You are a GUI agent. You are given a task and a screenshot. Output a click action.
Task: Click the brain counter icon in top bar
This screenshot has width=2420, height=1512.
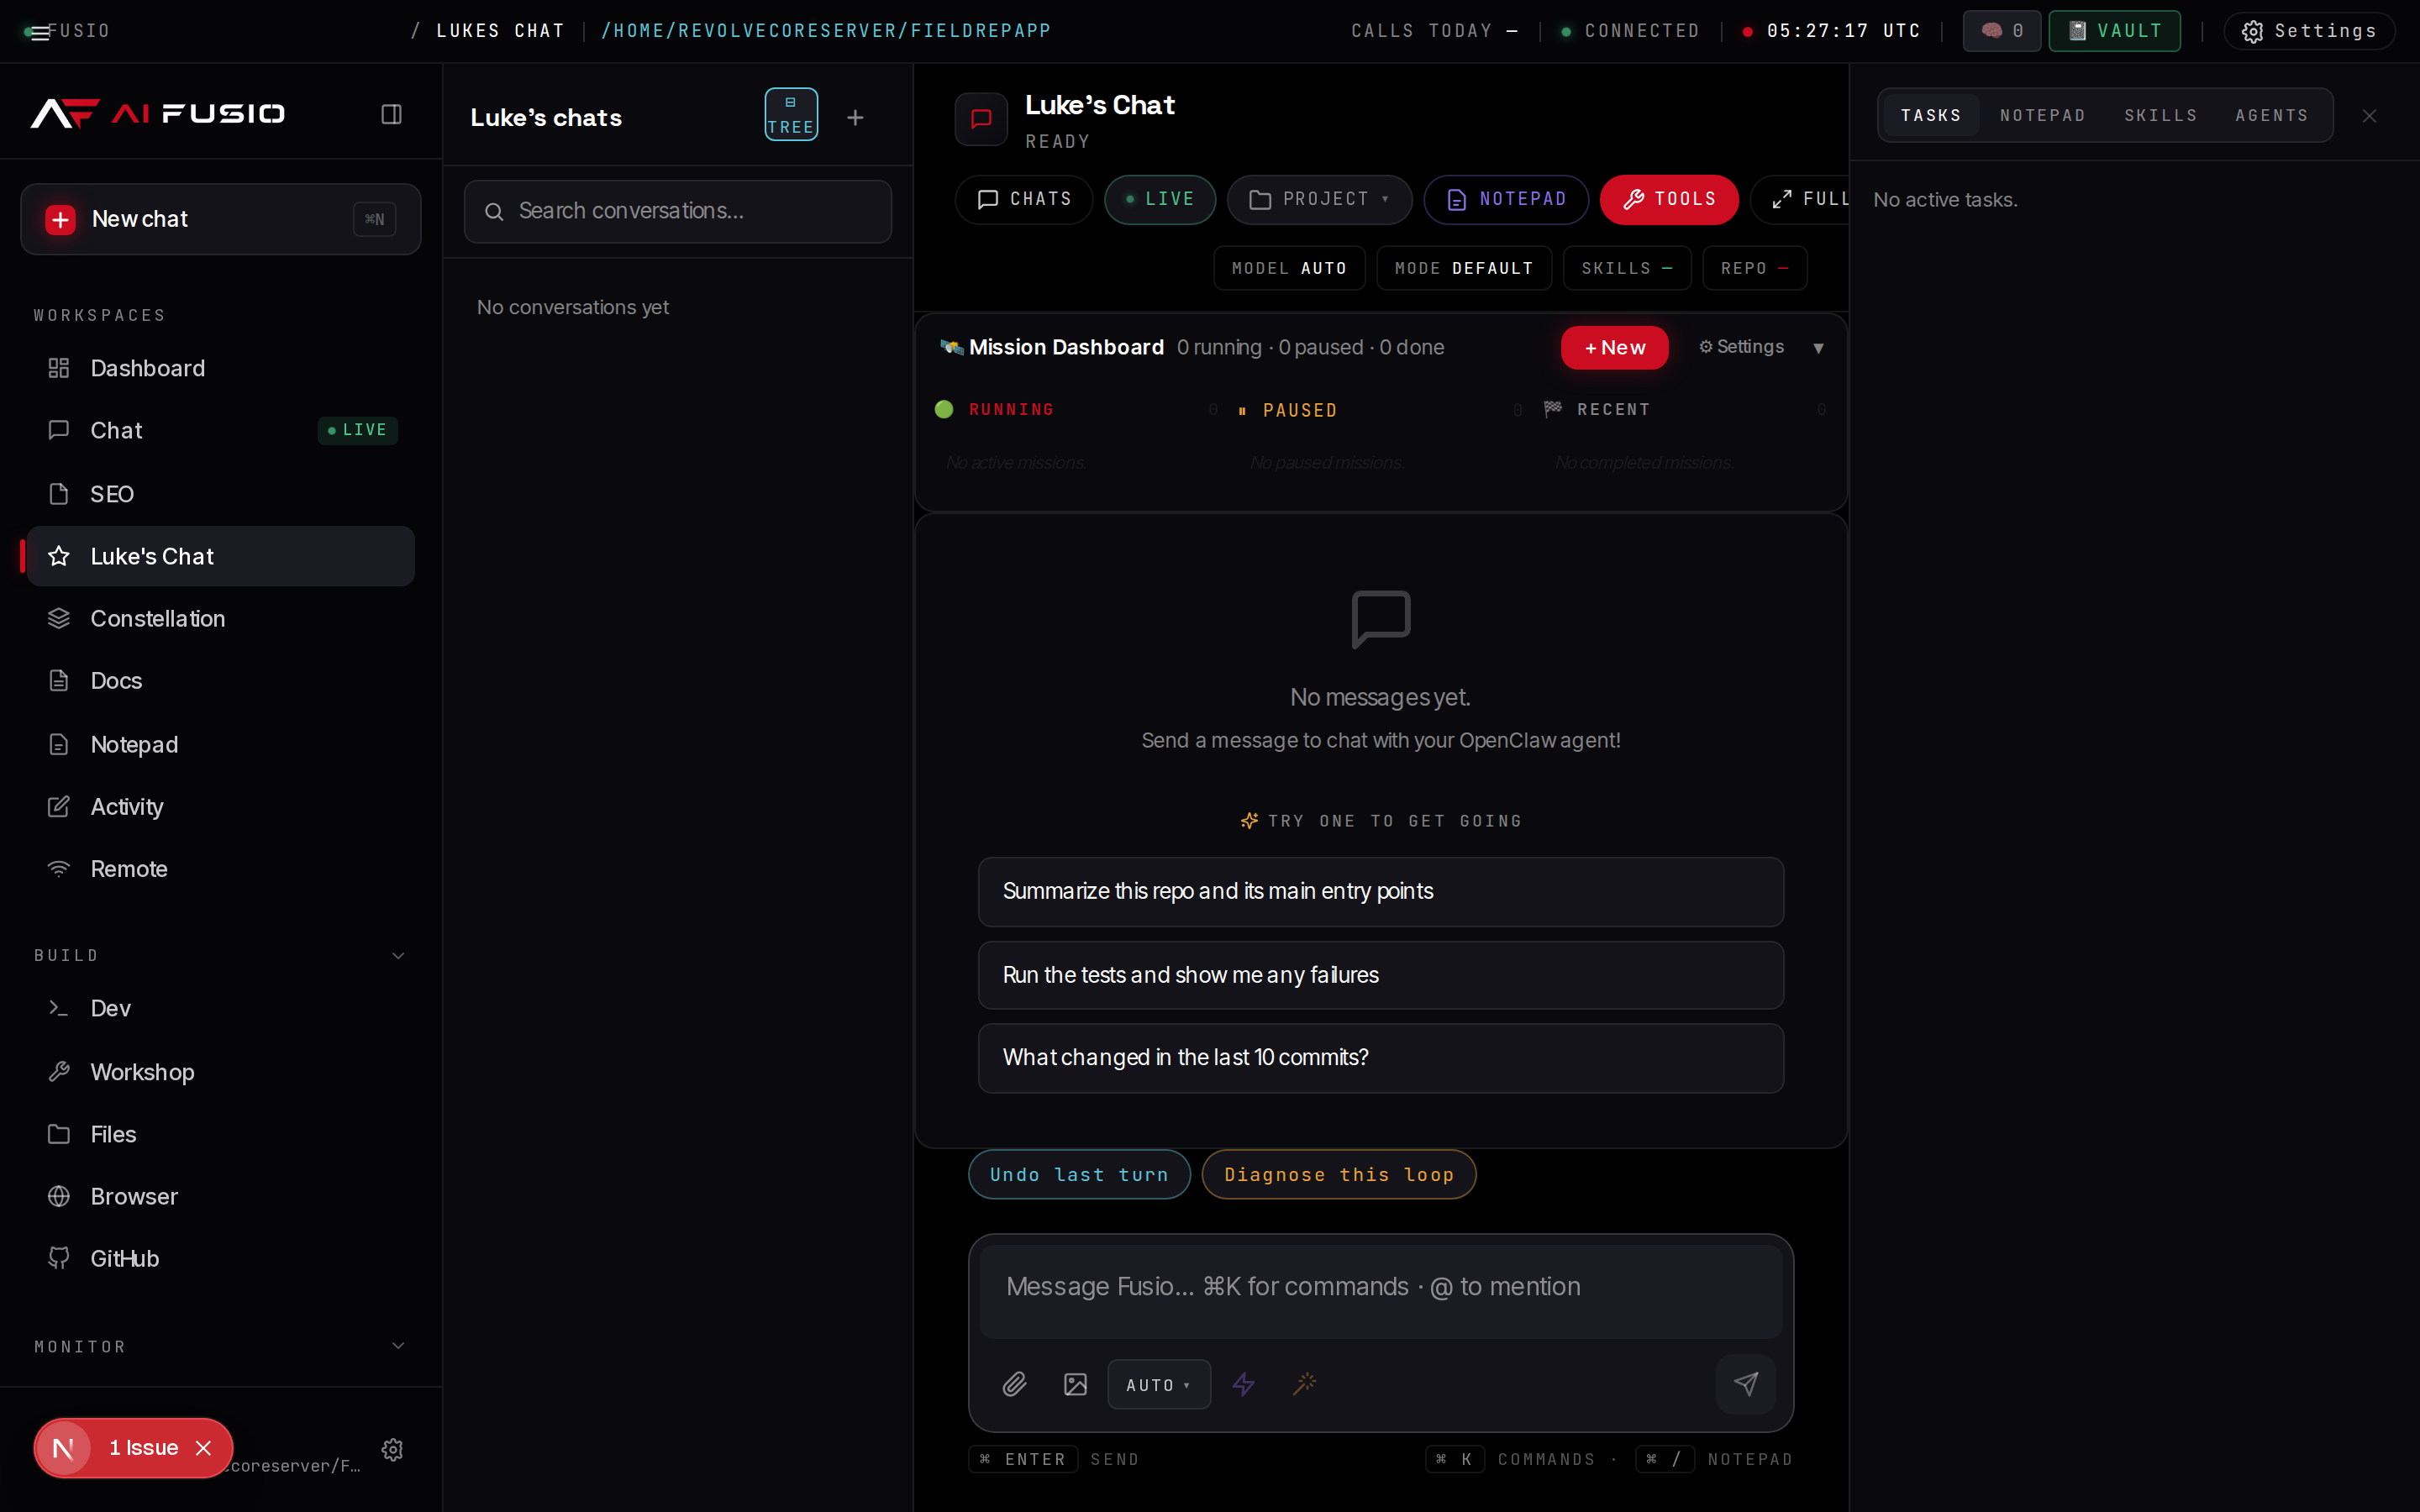pos(2001,31)
